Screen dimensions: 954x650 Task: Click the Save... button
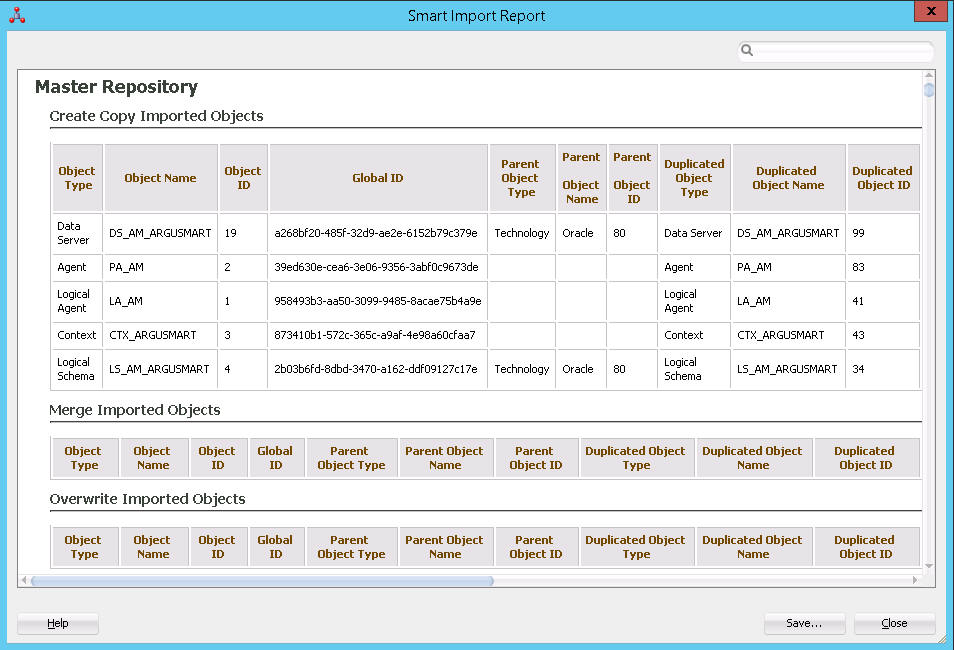point(804,623)
